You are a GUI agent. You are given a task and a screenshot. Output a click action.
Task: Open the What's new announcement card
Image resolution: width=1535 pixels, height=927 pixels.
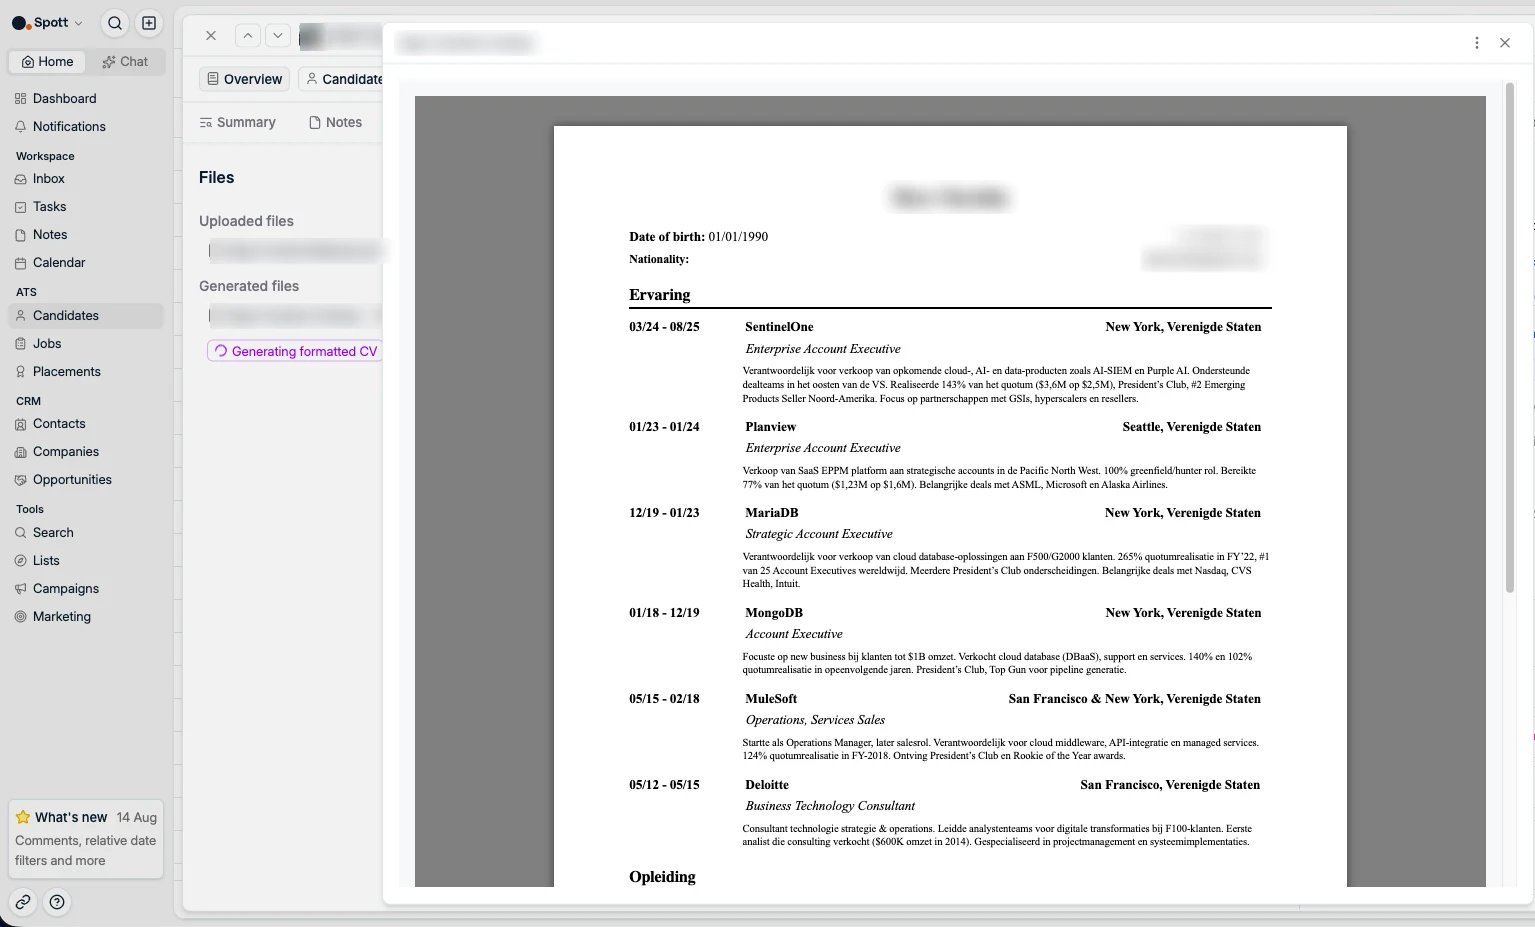click(x=86, y=839)
